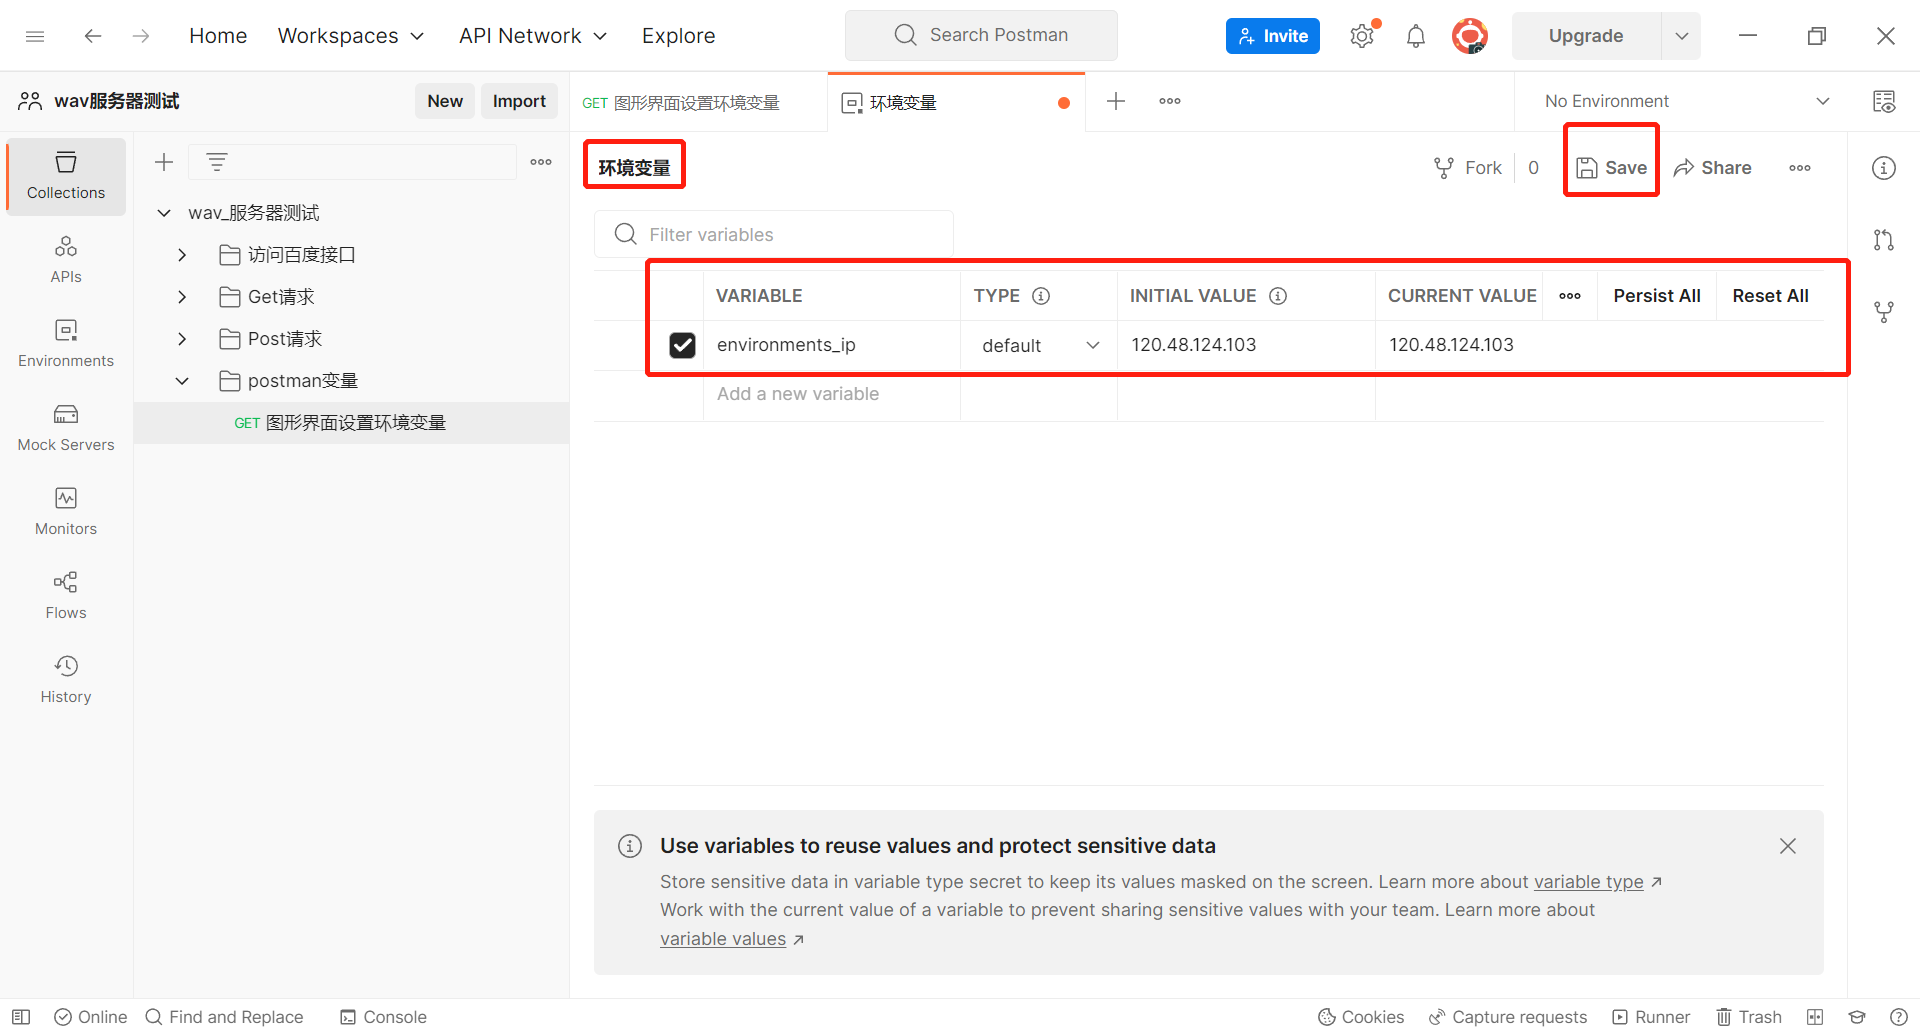Click Reset All
Image resolution: width=1920 pixels, height=1034 pixels.
(x=1770, y=296)
